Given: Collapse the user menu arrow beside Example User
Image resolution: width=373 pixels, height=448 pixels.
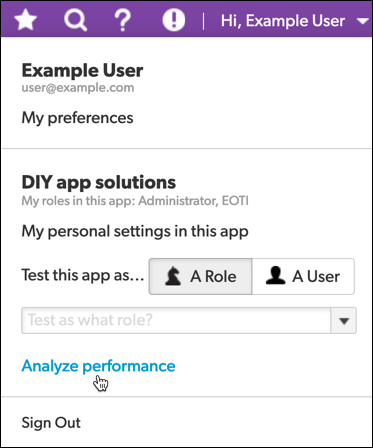Looking at the screenshot, I should [362, 21].
